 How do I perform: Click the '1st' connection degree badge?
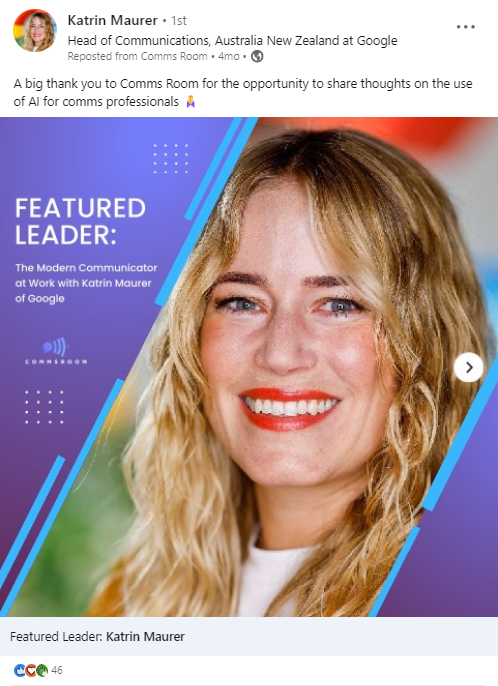[179, 21]
